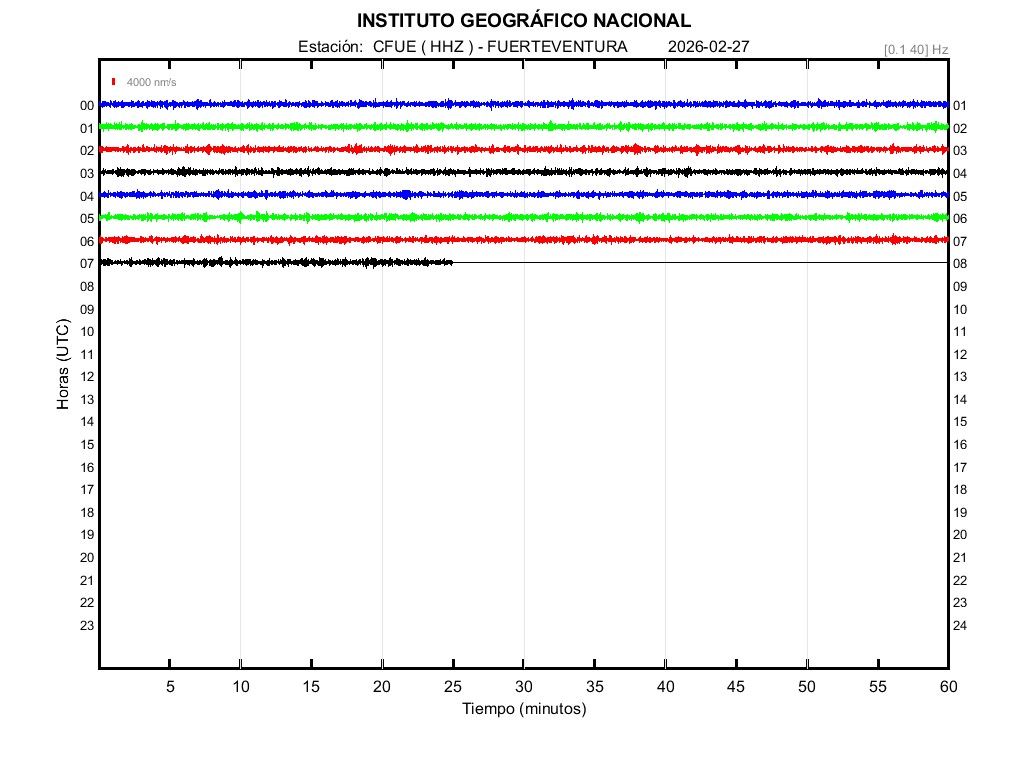Click the black seismic trace for hour 03
1024x768 pixels.
523,172
